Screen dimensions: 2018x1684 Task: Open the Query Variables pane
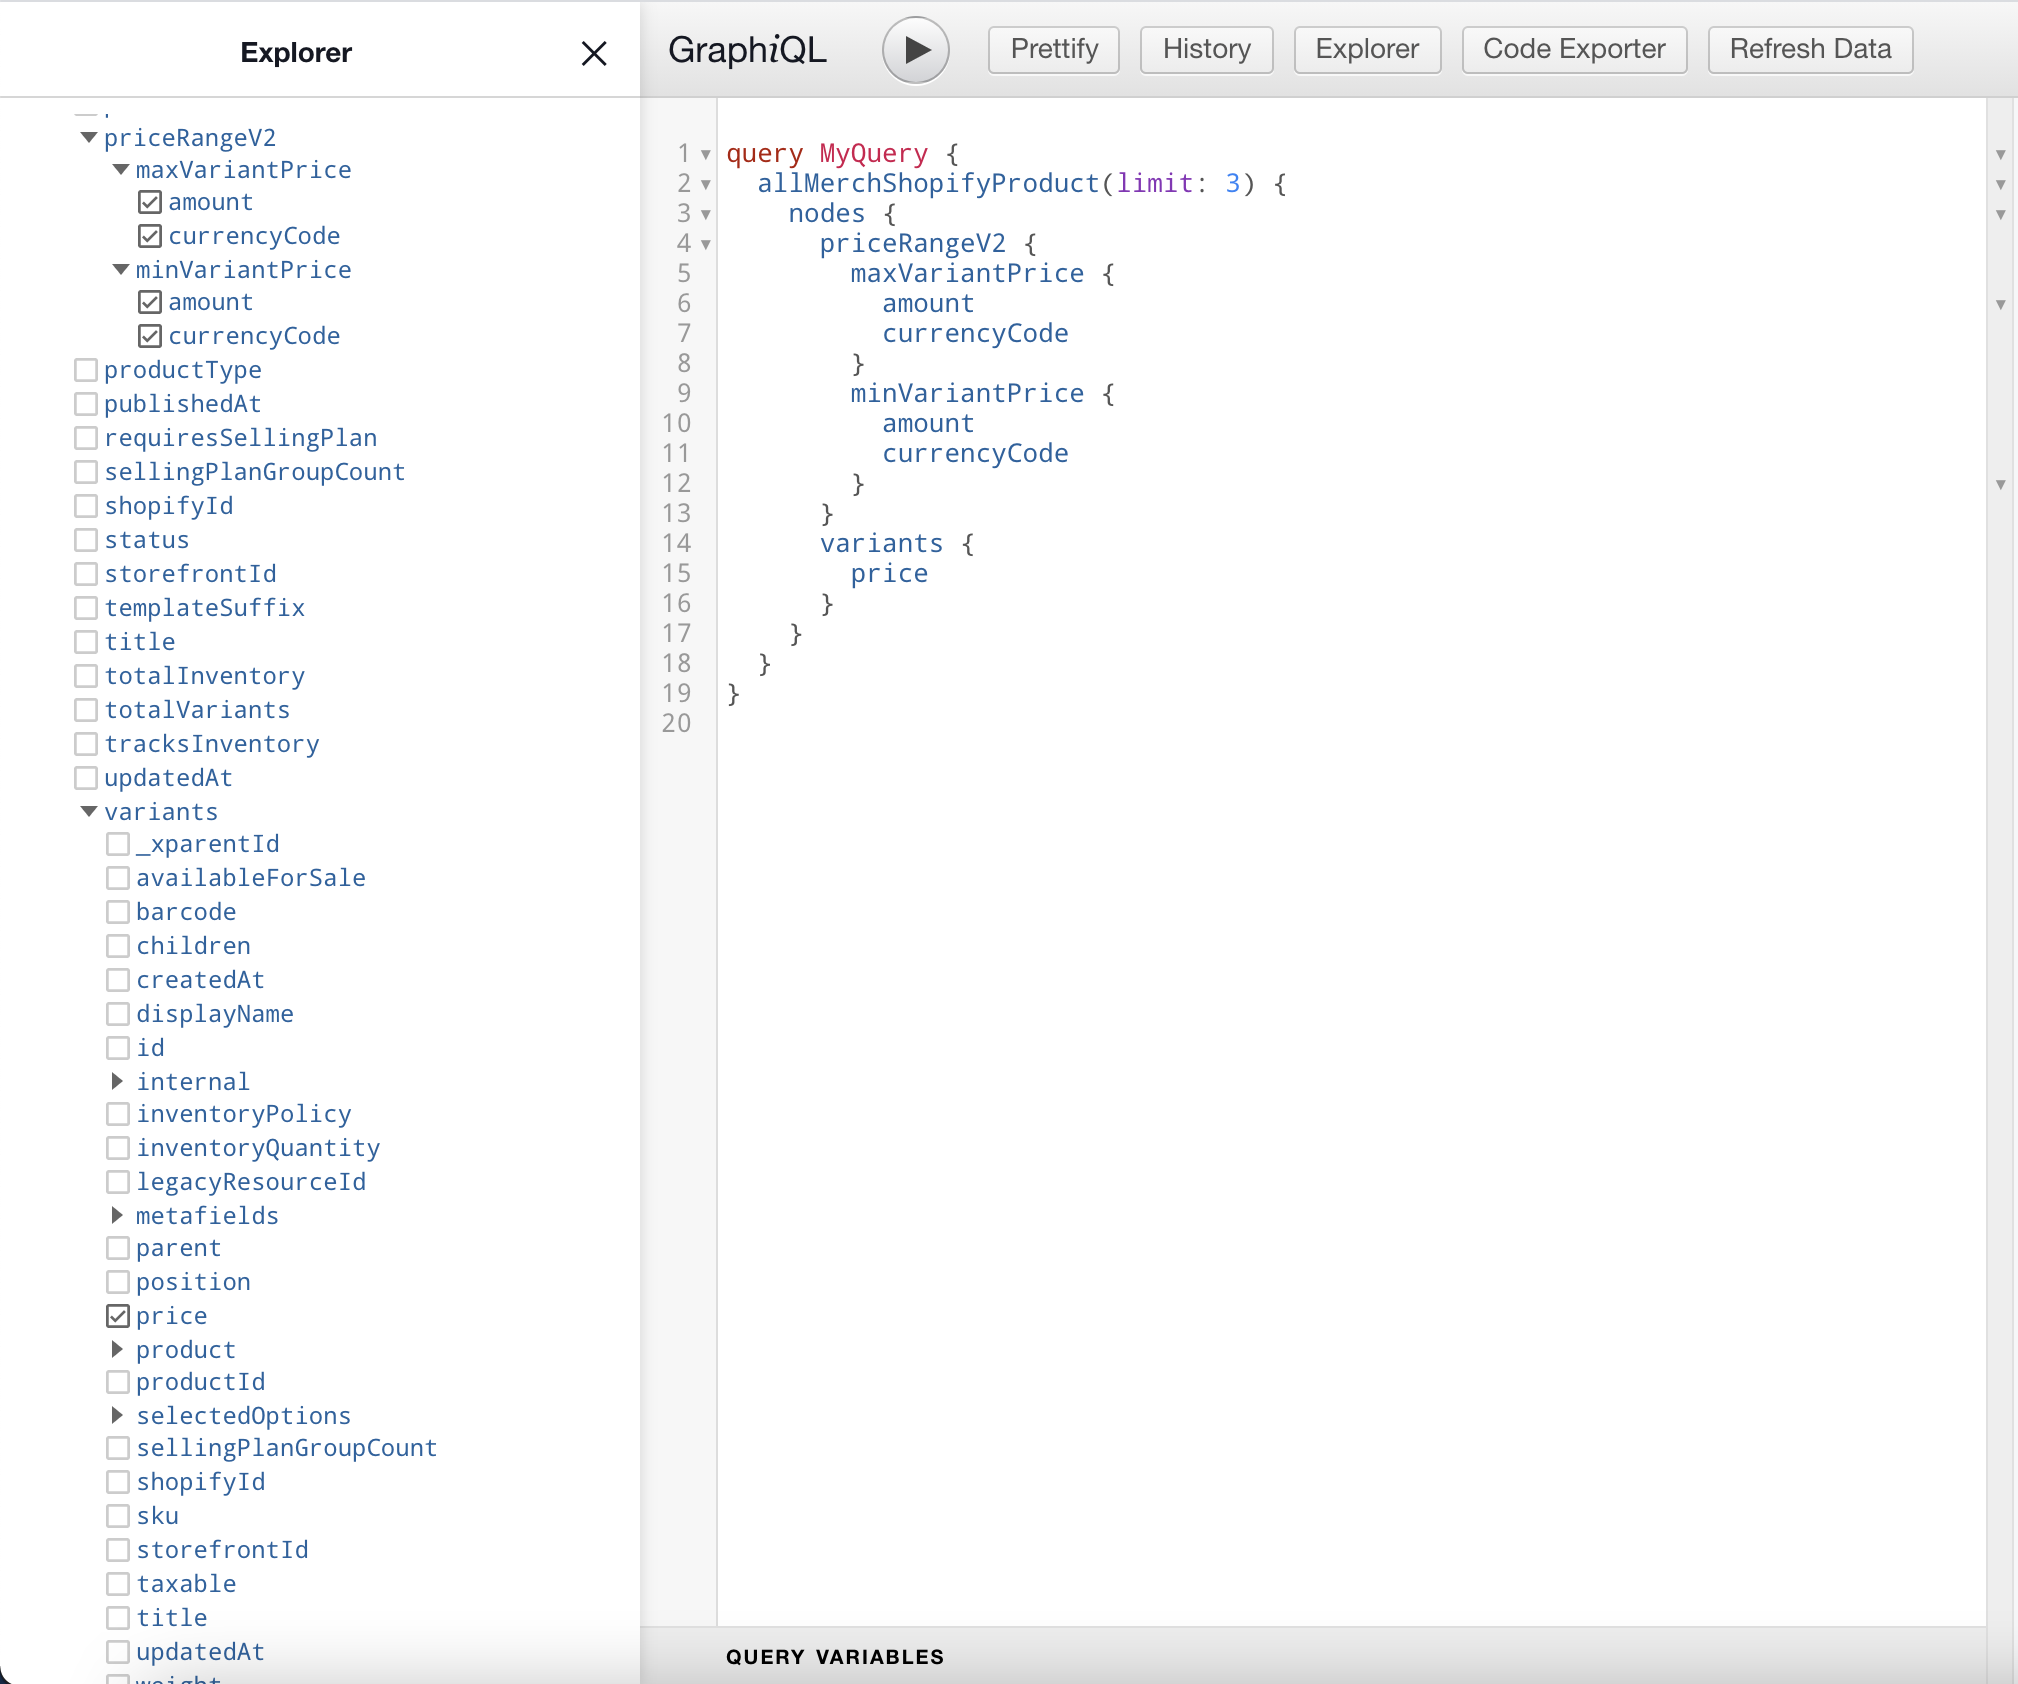pyautogui.click(x=835, y=1656)
